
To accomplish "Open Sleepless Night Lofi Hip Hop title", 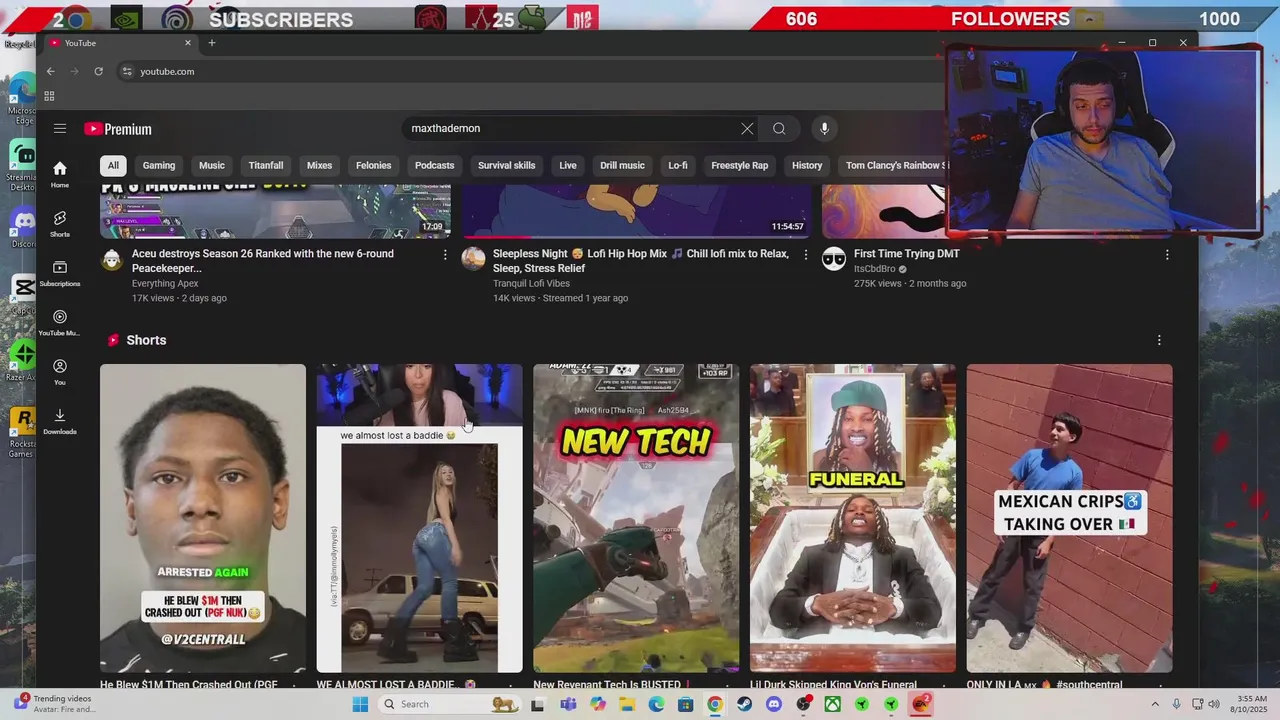I will click(x=641, y=261).
